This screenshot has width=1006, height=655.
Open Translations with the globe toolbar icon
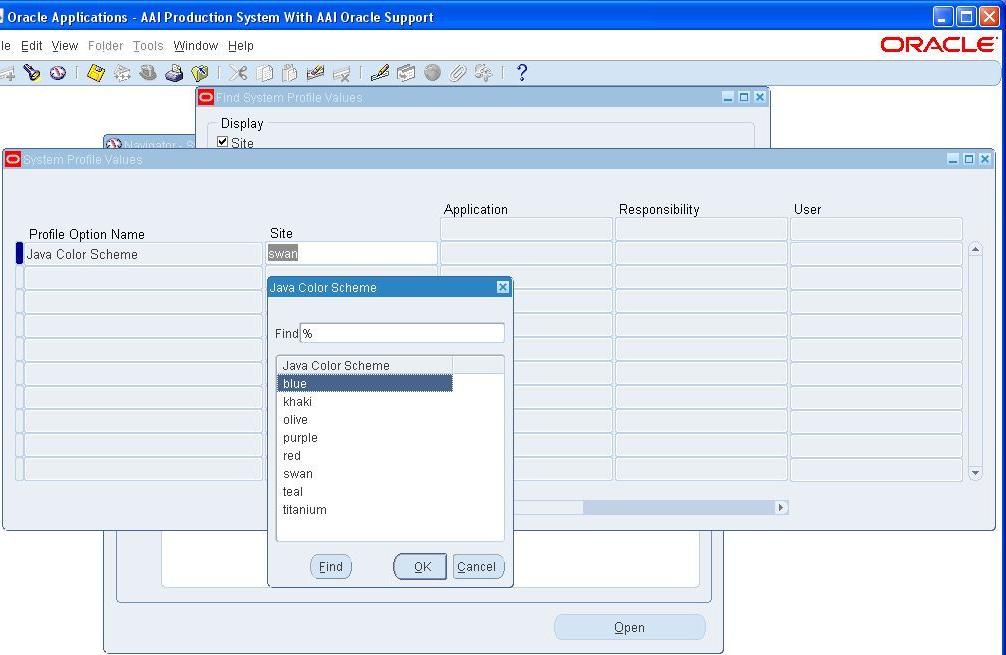point(432,73)
